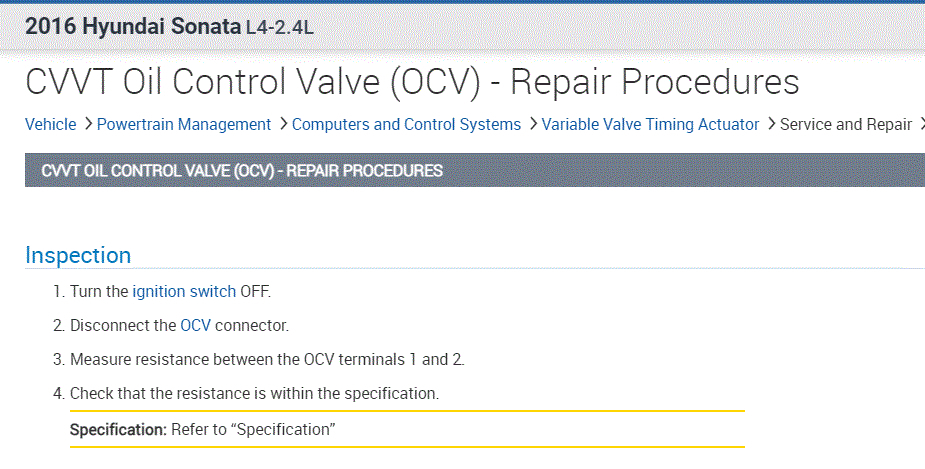Viewport: 925px width, 469px height.
Task: Navigate to Computers and Control Systems
Action: coord(406,124)
